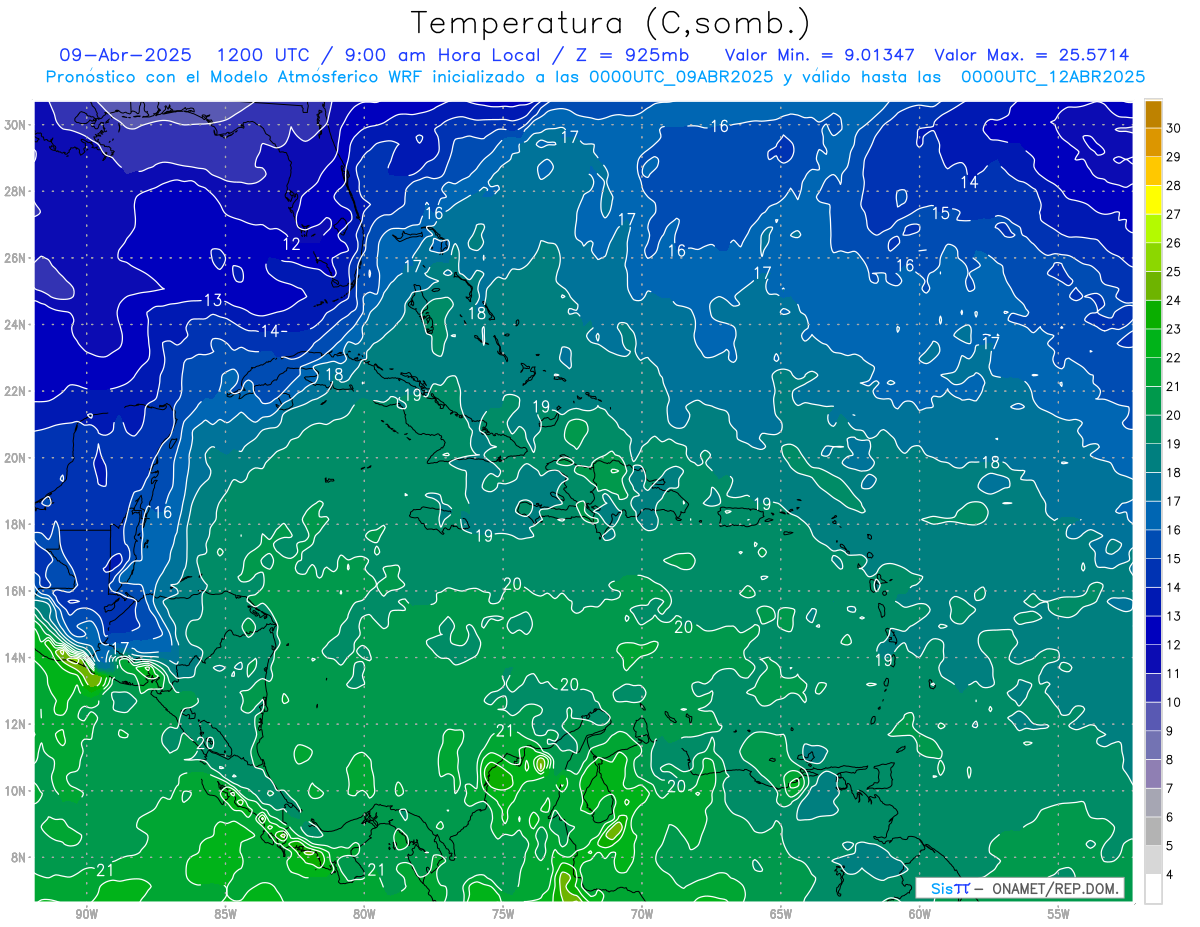Click the initialization time "0000UTC_09ABR2025"
The height and width of the screenshot is (927, 1200).
pos(681,77)
